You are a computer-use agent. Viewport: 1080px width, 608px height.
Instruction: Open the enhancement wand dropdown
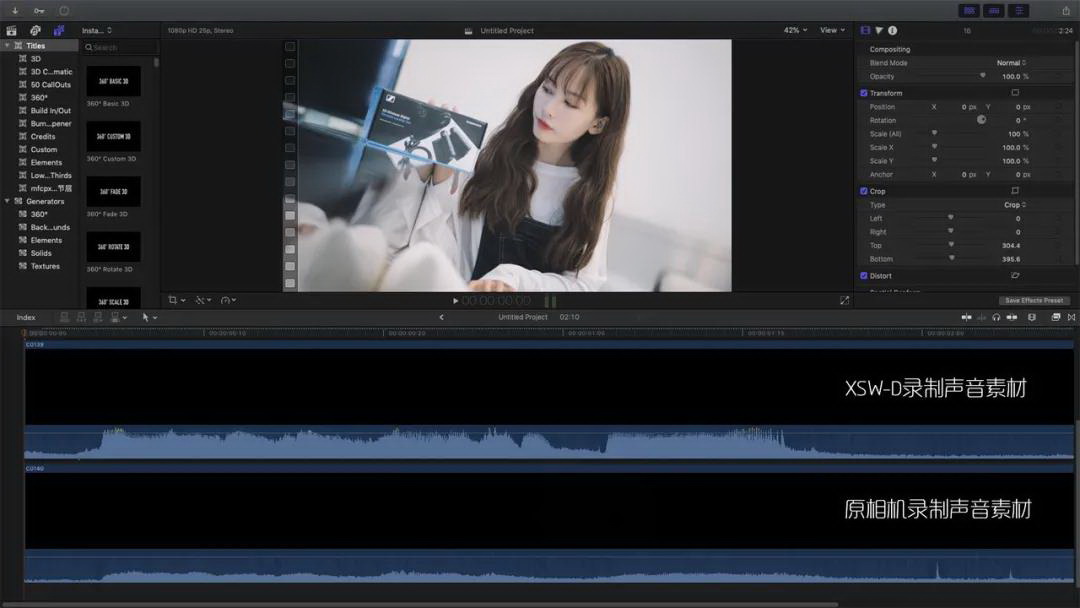[x=202, y=300]
